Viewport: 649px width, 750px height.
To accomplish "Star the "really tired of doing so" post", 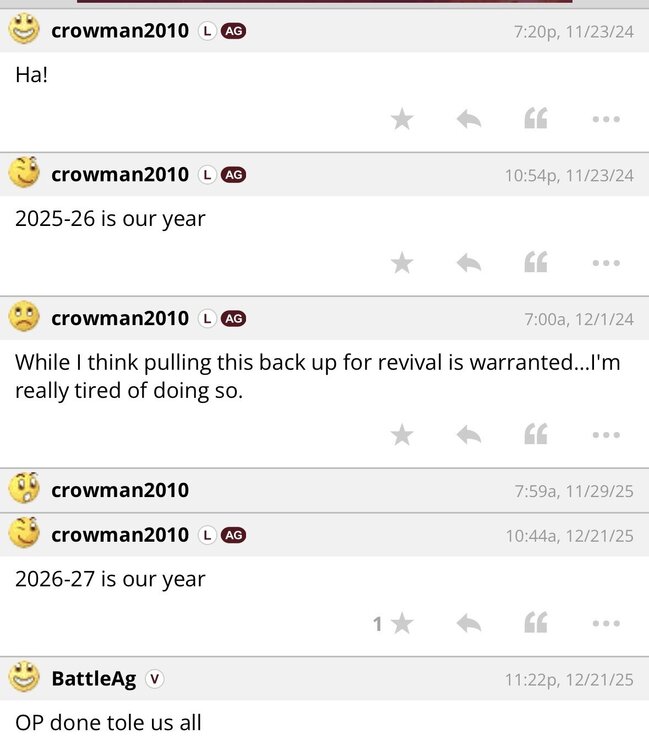I will [x=402, y=435].
